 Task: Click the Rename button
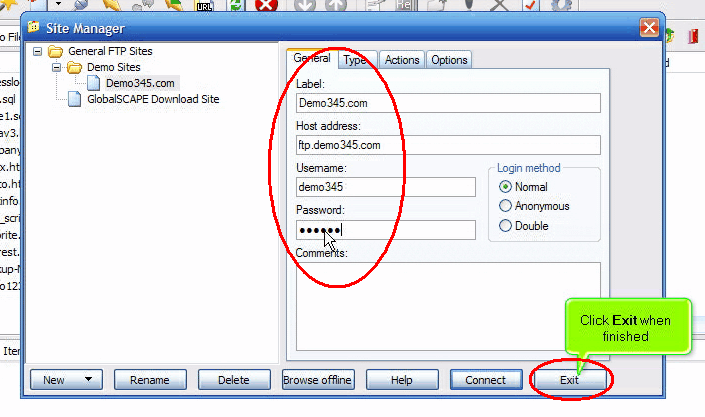150,380
